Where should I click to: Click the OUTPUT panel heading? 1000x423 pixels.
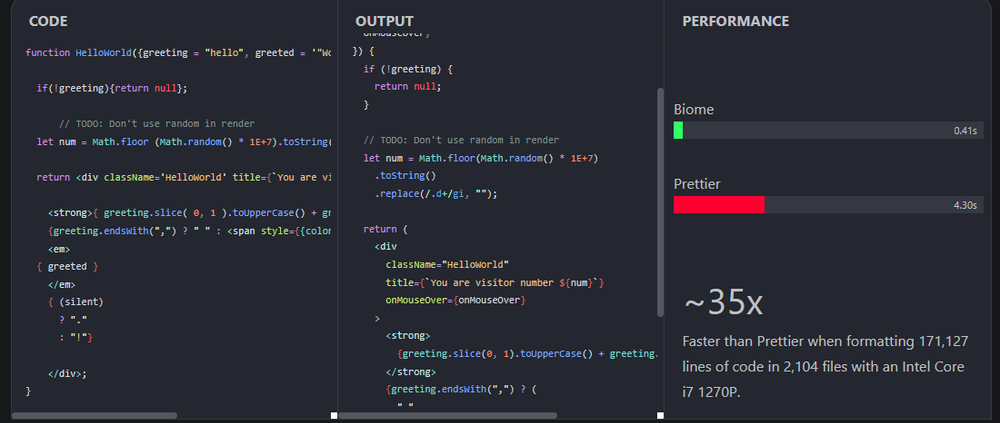(385, 21)
